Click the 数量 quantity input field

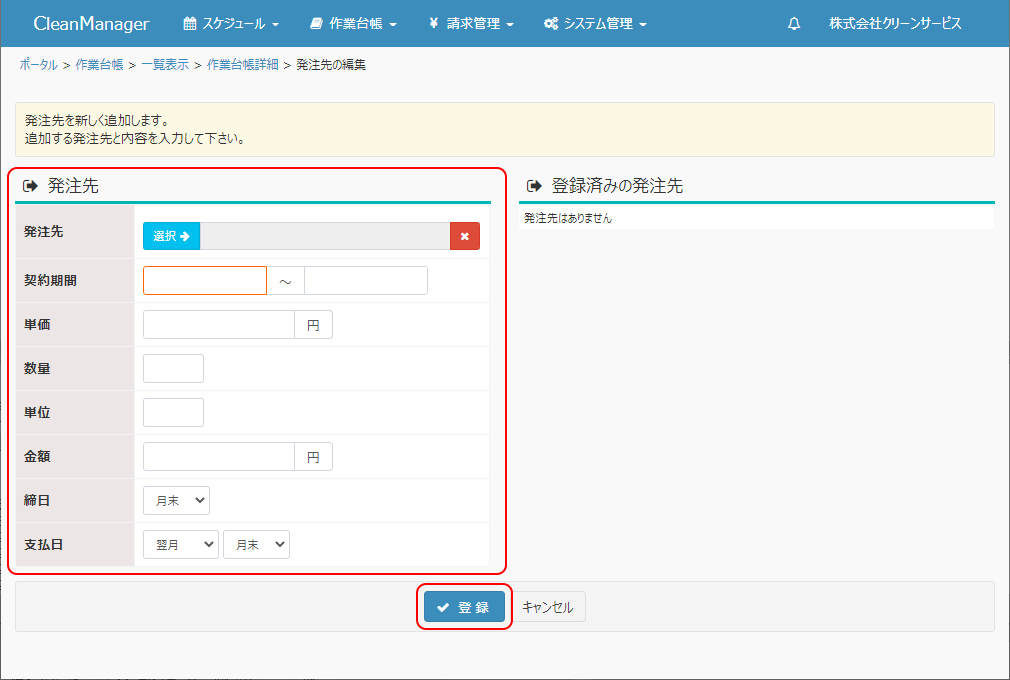click(x=173, y=369)
